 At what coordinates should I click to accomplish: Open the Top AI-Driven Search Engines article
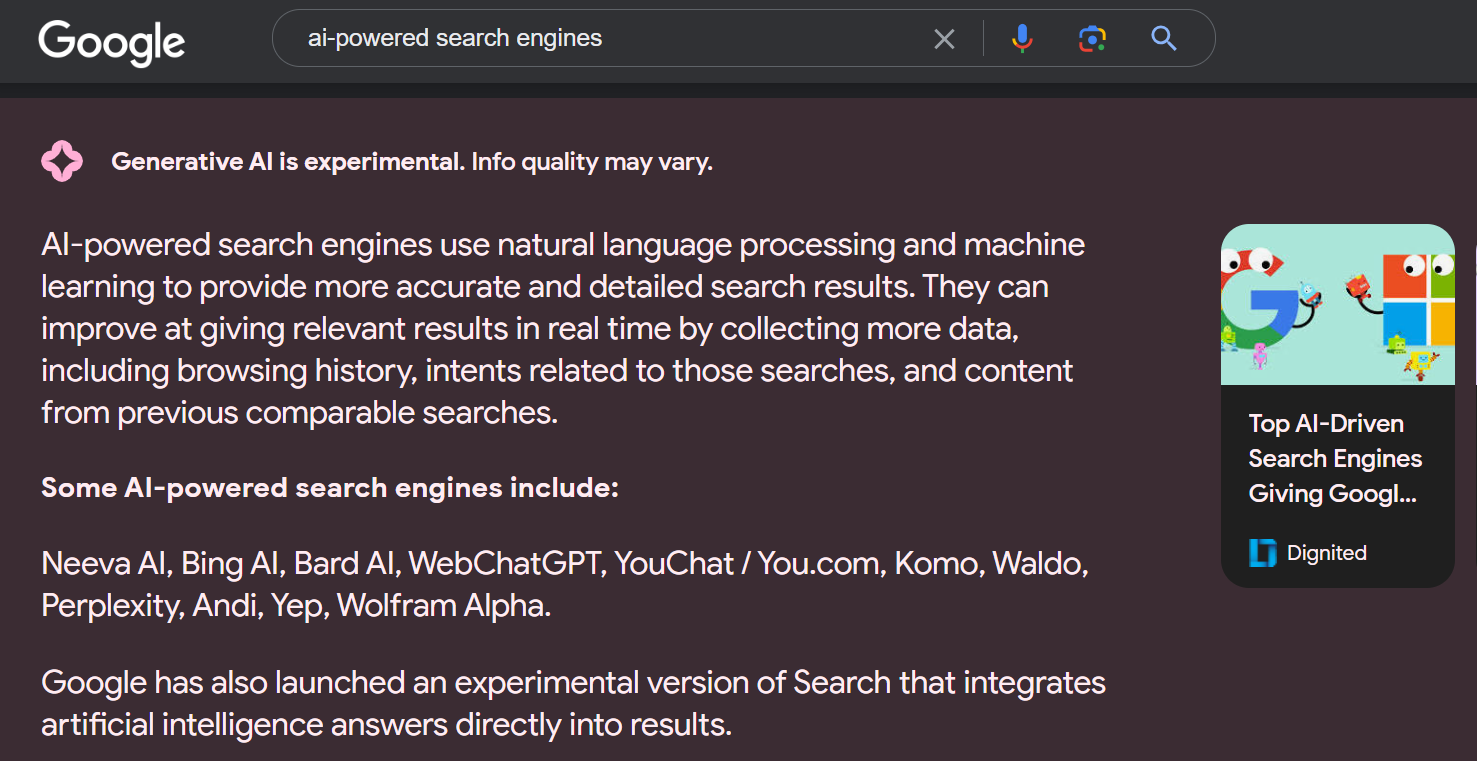point(1333,458)
